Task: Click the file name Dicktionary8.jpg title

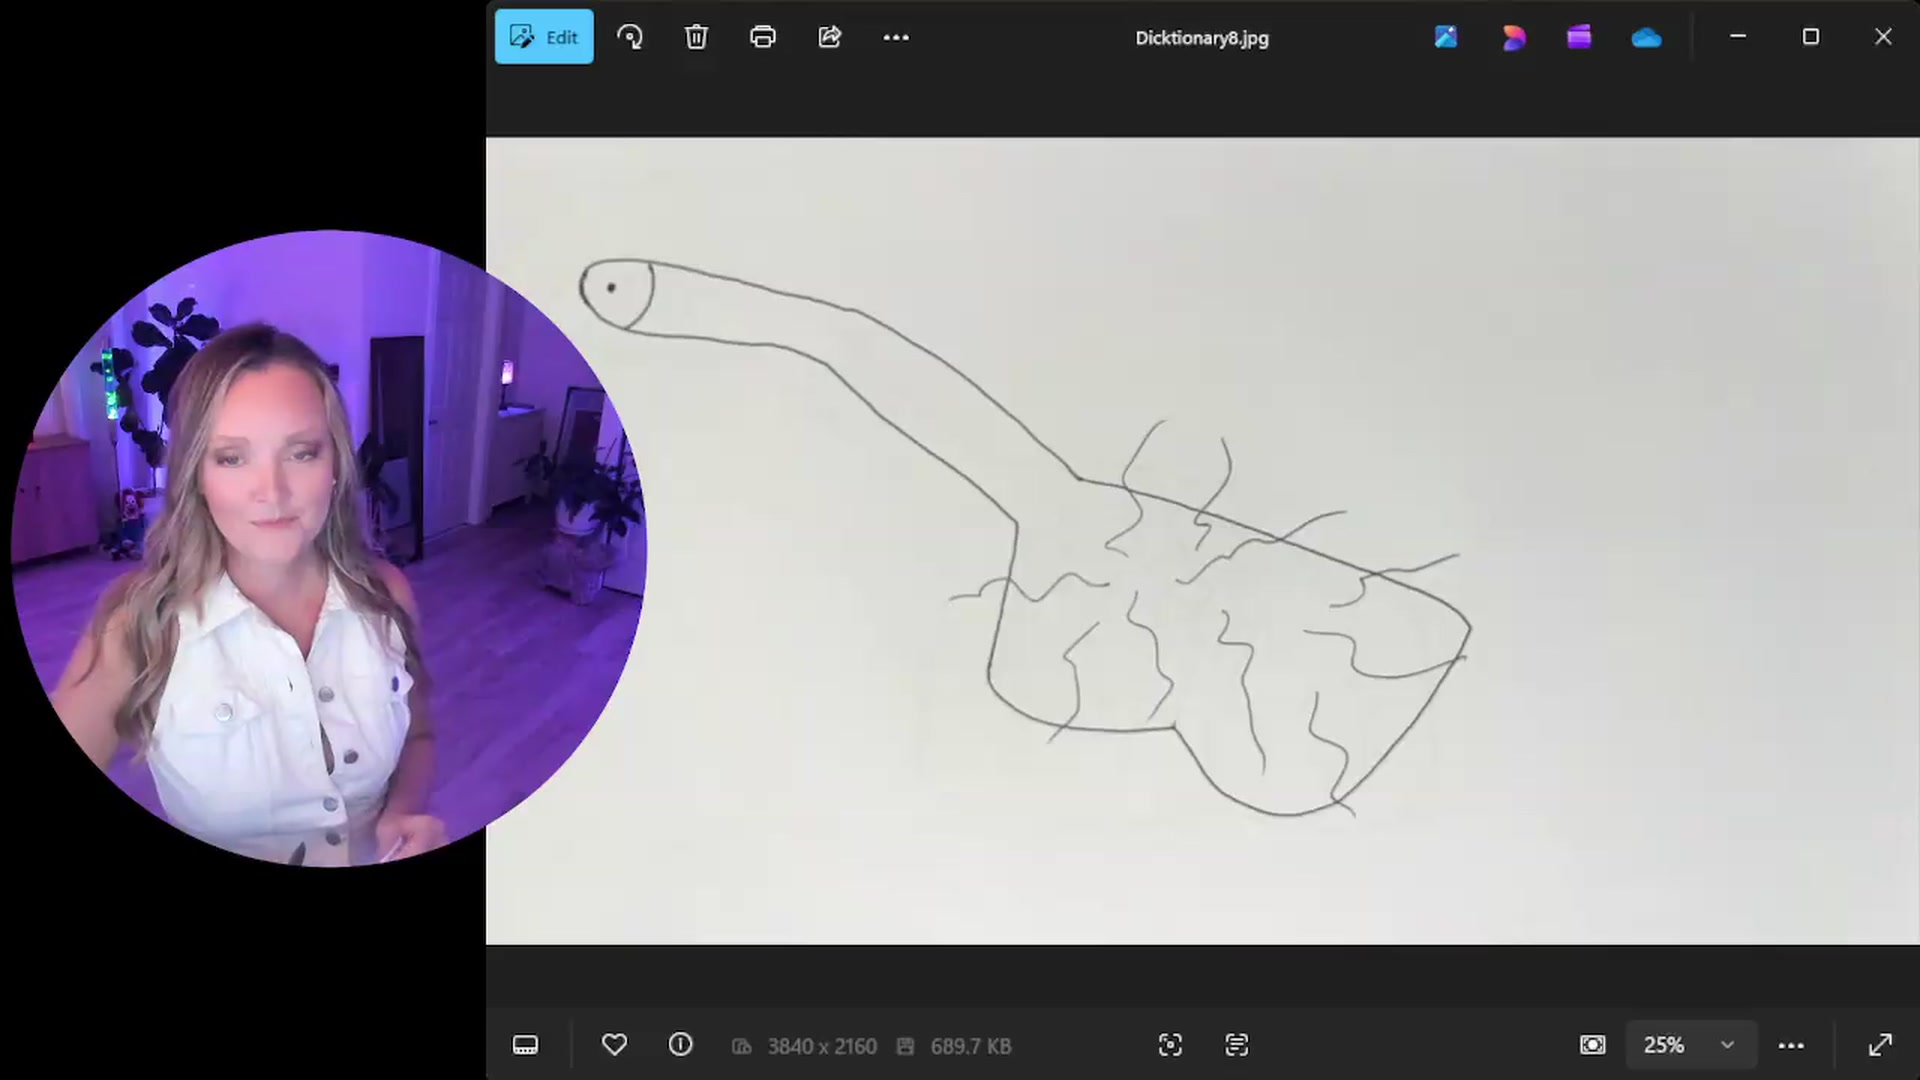Action: pos(1201,38)
